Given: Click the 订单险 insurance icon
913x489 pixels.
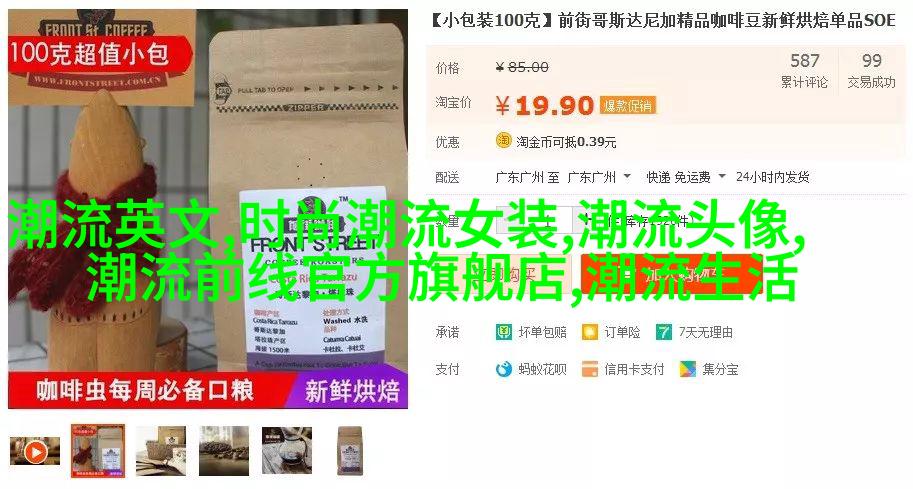Looking at the screenshot, I should [589, 332].
